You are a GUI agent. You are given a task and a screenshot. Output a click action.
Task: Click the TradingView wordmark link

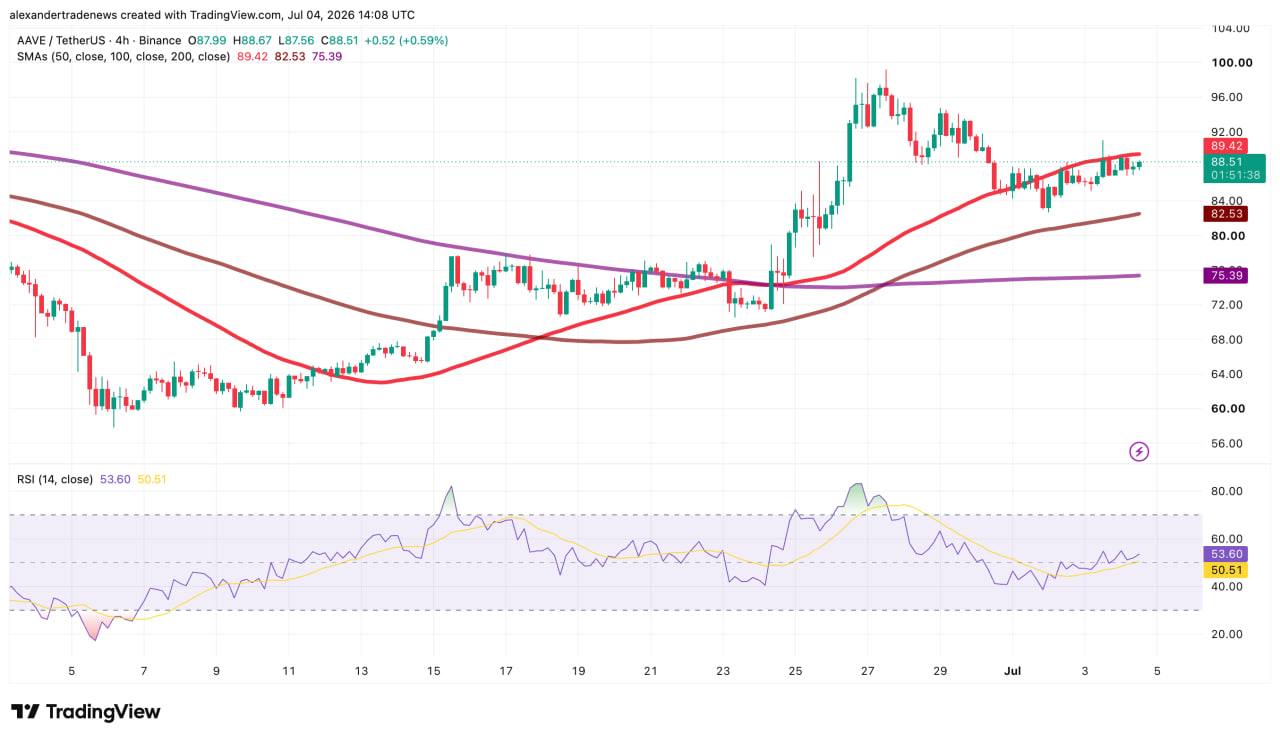pyautogui.click(x=103, y=712)
